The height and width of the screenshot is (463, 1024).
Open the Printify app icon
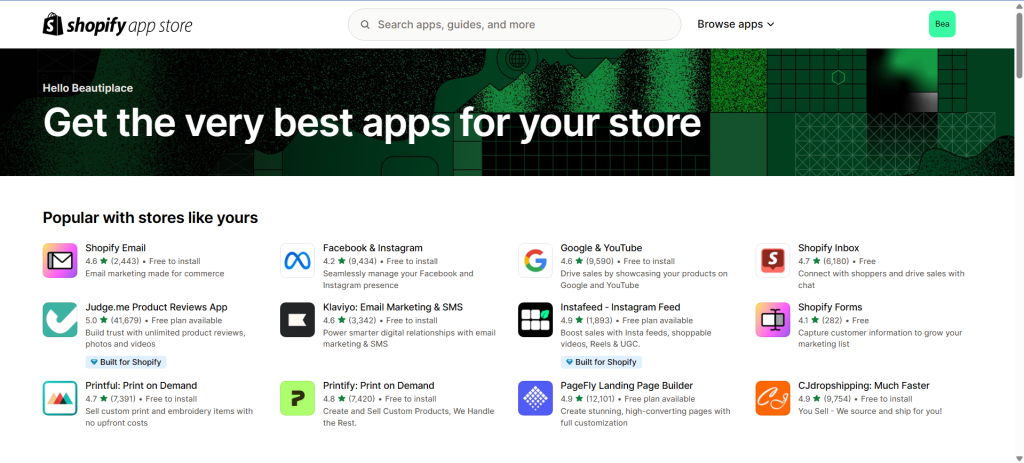(x=297, y=397)
